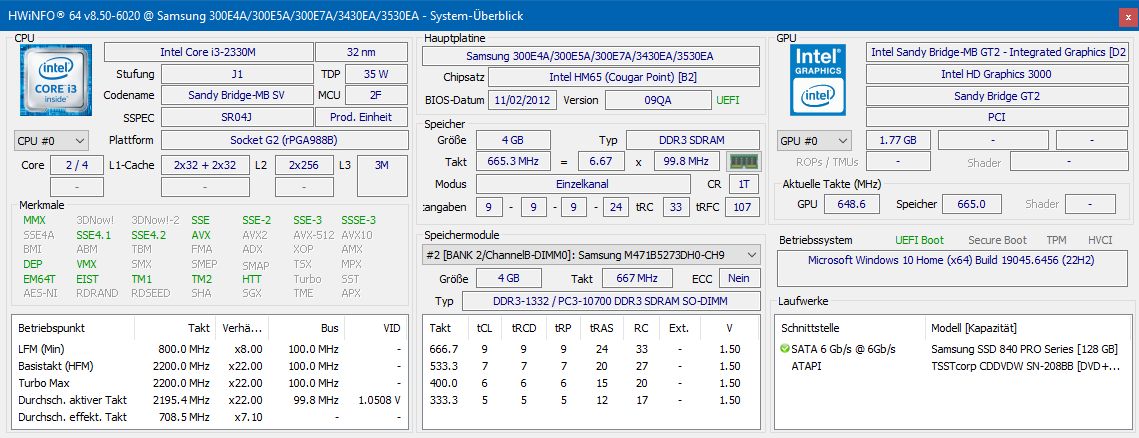Click the Intel HM65 (Cougar Point) chipset field

(624, 78)
